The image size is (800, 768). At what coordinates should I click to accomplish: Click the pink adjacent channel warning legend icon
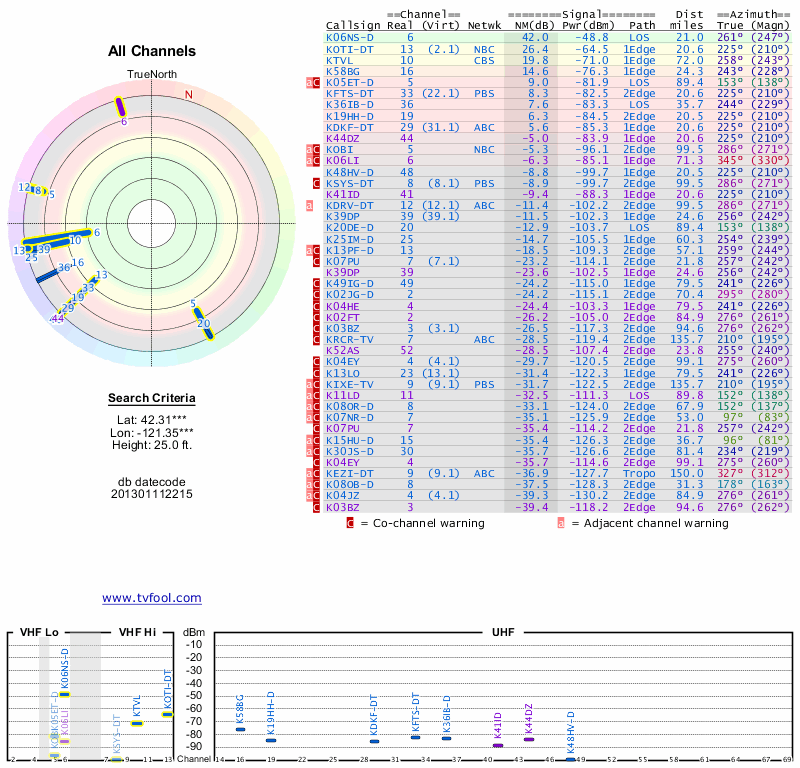(x=561, y=522)
